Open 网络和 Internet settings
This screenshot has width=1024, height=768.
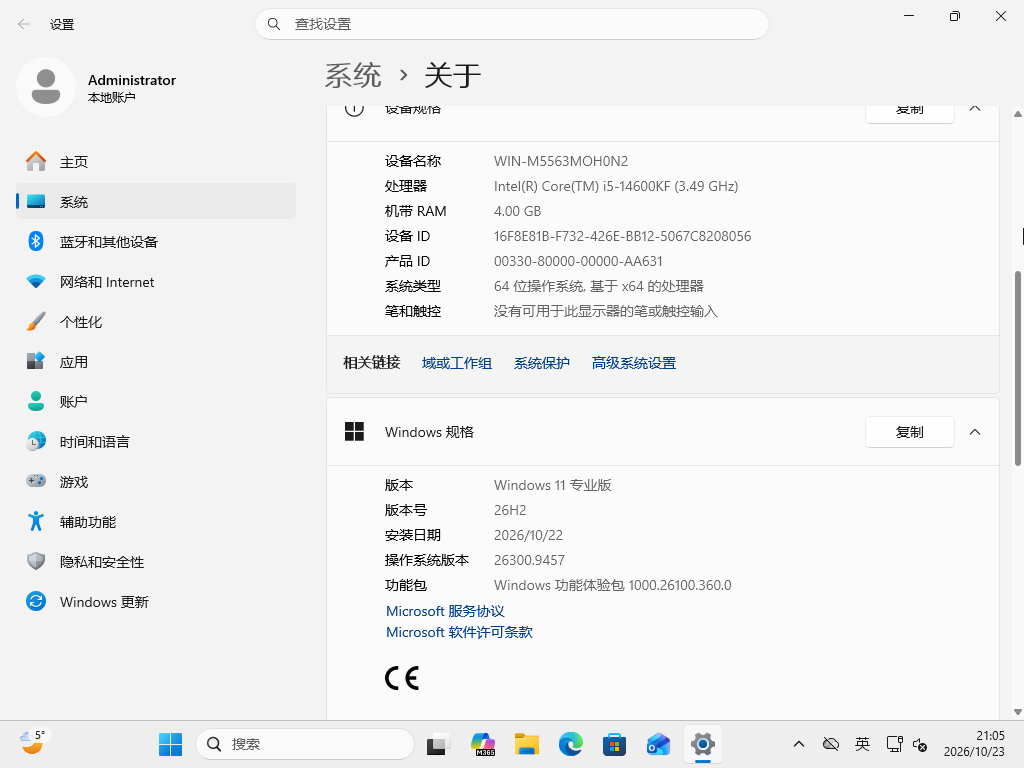pyautogui.click(x=155, y=282)
